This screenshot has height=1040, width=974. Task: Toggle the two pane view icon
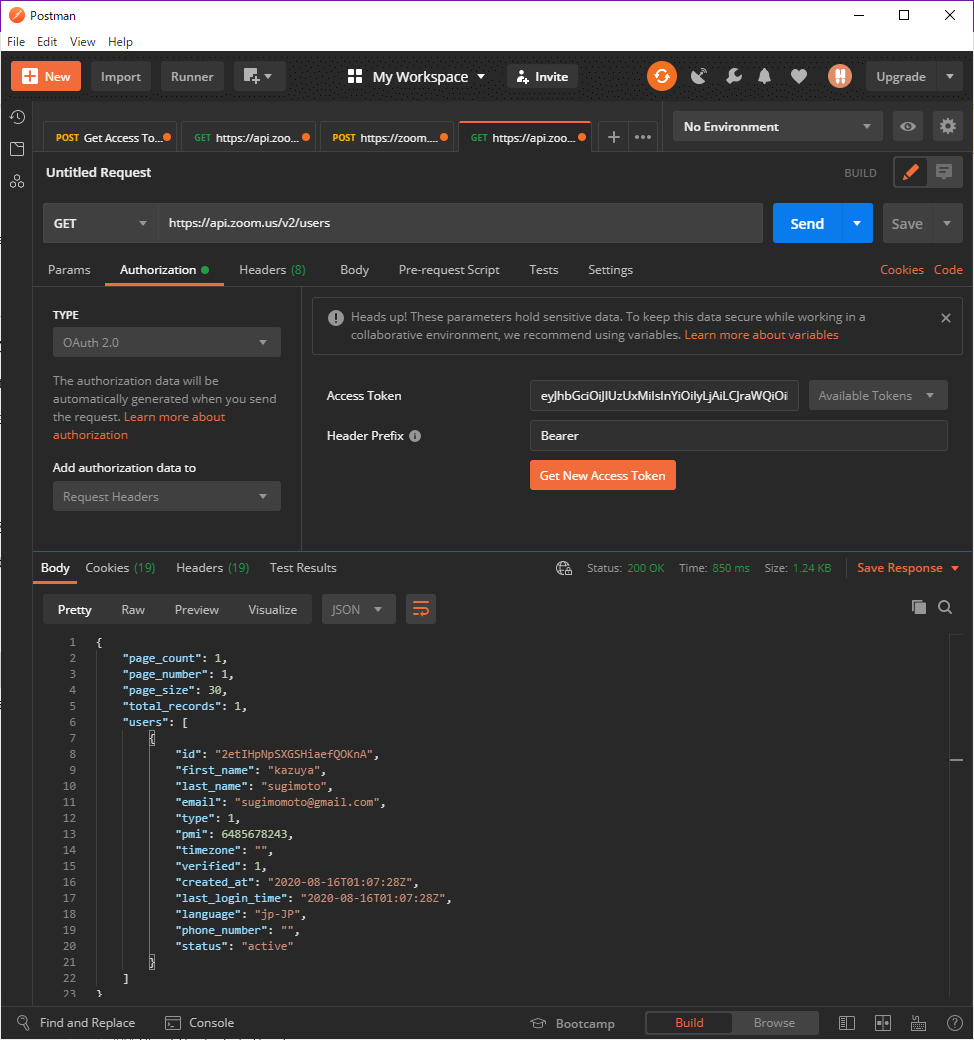pos(882,1023)
